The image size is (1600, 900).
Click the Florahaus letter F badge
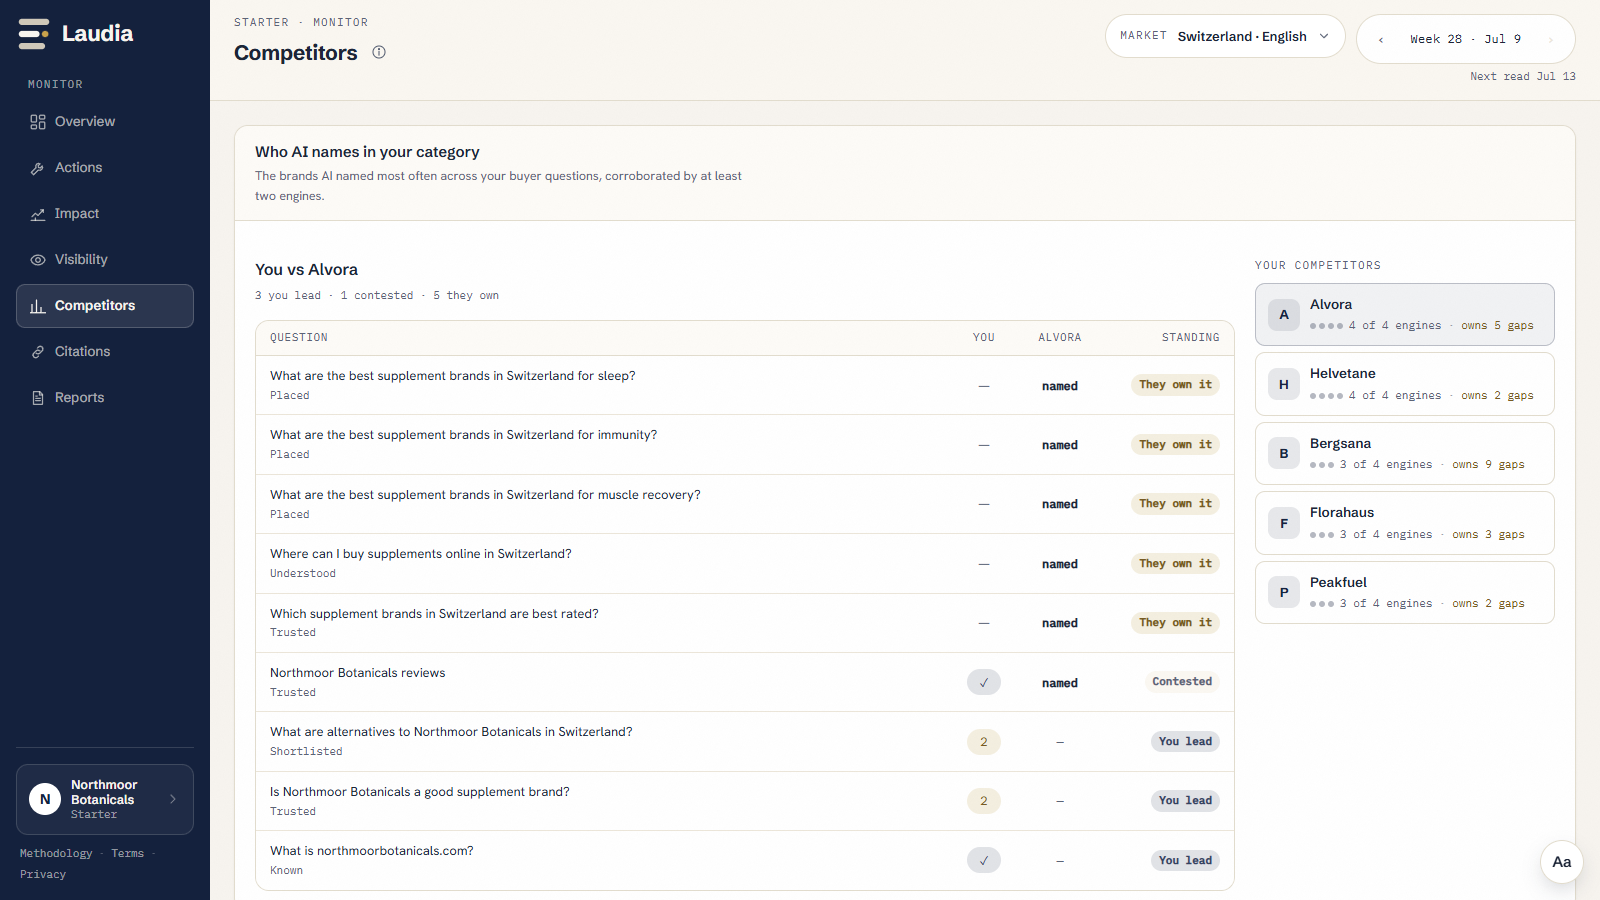(1284, 523)
